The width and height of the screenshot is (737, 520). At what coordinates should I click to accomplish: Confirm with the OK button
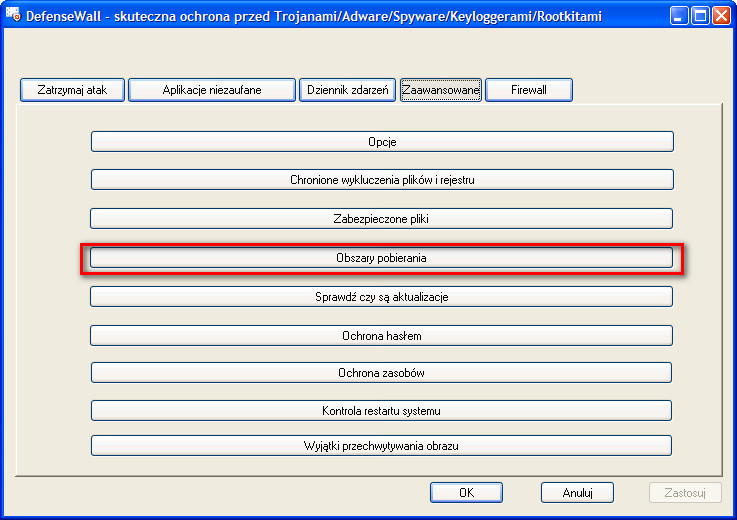[466, 492]
